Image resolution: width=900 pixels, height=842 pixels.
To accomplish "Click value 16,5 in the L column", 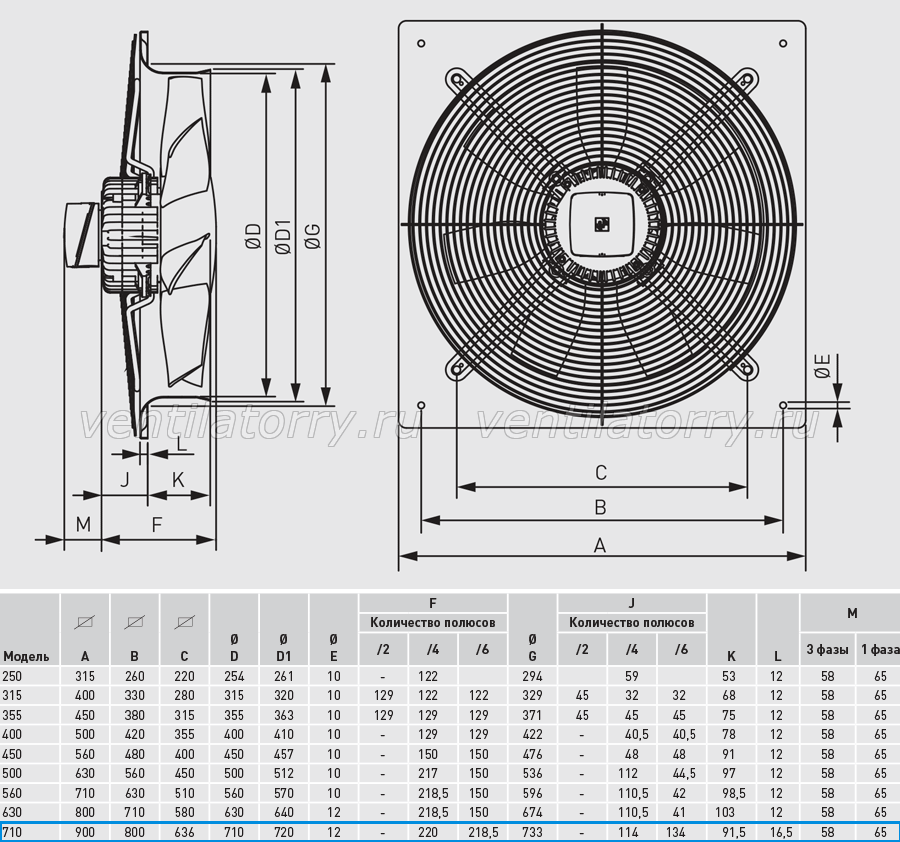I will 781,832.
